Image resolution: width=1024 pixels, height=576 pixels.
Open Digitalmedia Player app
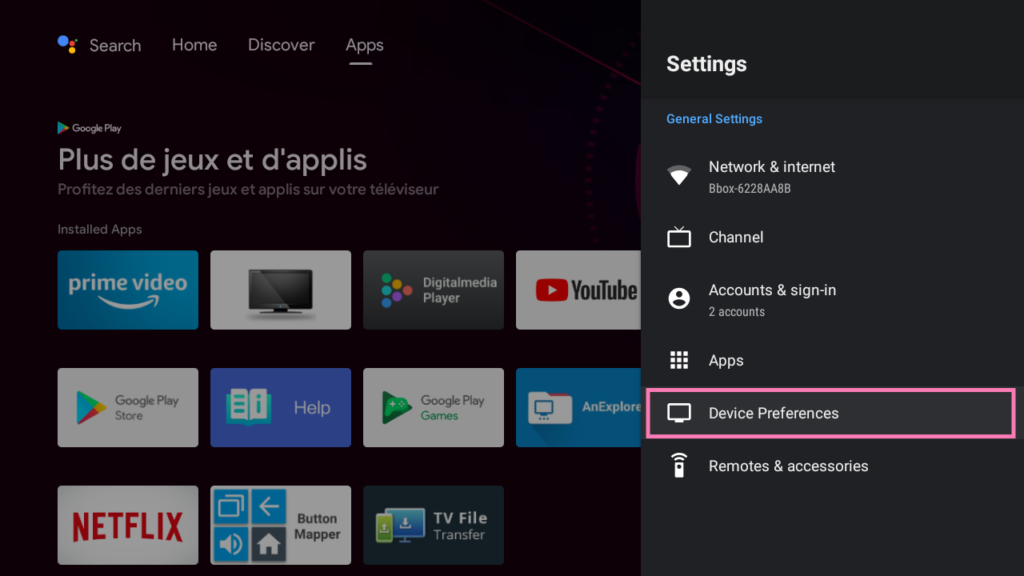(434, 290)
